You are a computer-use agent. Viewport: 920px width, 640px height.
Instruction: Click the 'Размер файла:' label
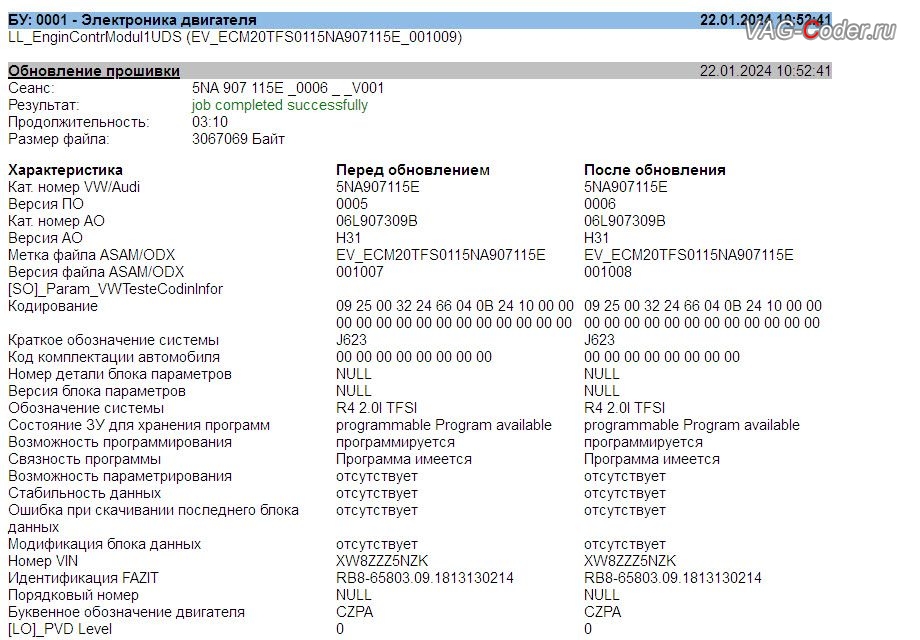pyautogui.click(x=58, y=139)
